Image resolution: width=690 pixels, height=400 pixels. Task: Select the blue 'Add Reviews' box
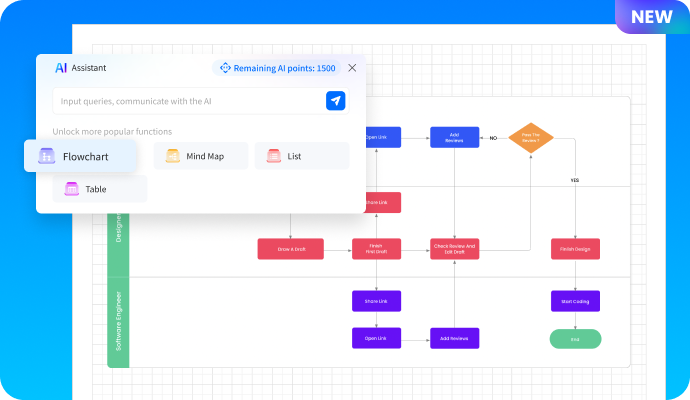click(454, 137)
